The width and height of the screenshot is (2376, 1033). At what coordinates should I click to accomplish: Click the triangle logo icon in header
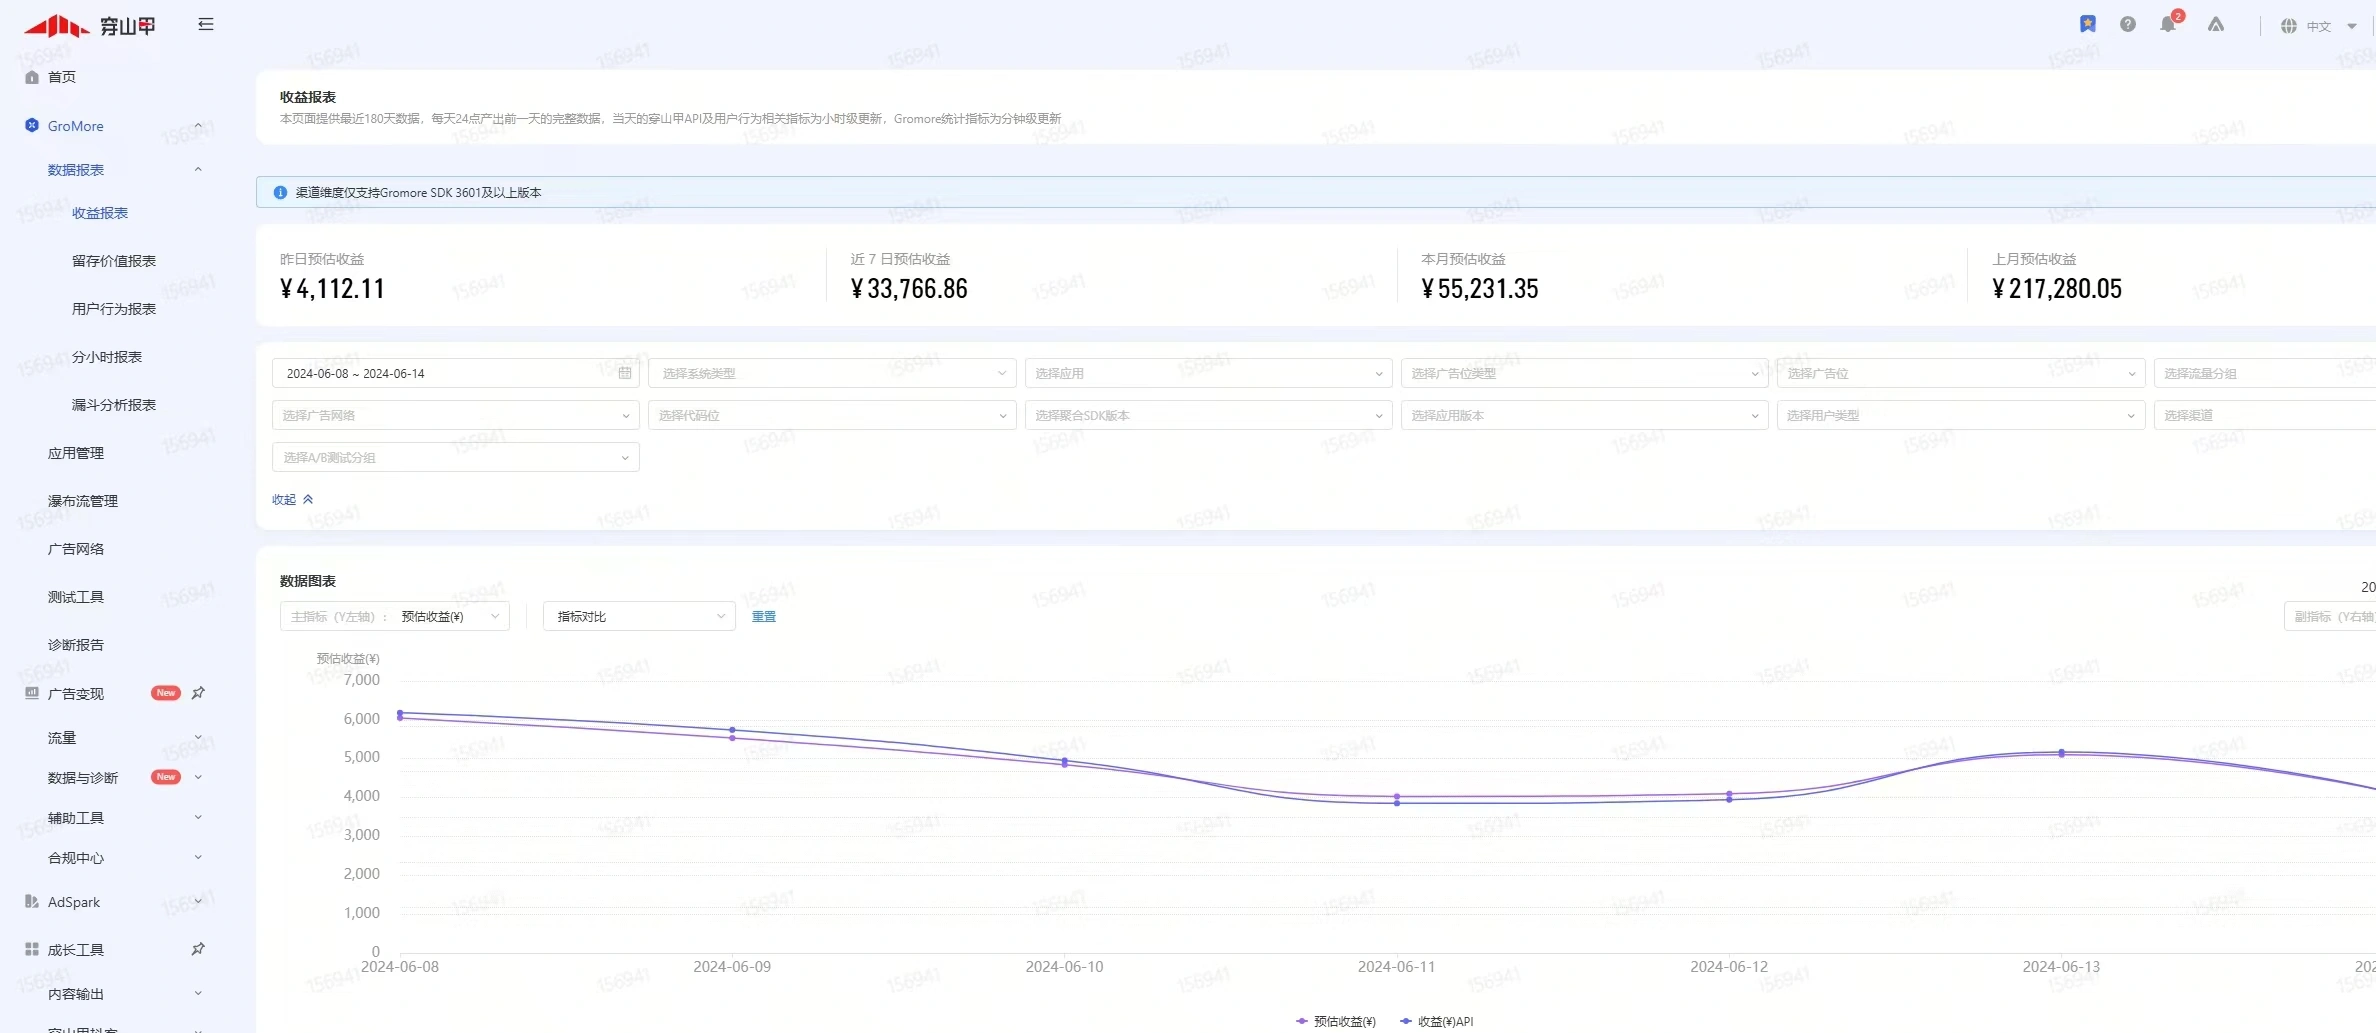(x=2216, y=24)
